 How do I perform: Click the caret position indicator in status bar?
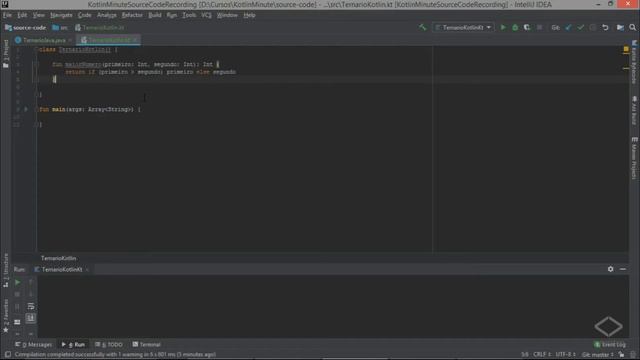[x=524, y=355]
